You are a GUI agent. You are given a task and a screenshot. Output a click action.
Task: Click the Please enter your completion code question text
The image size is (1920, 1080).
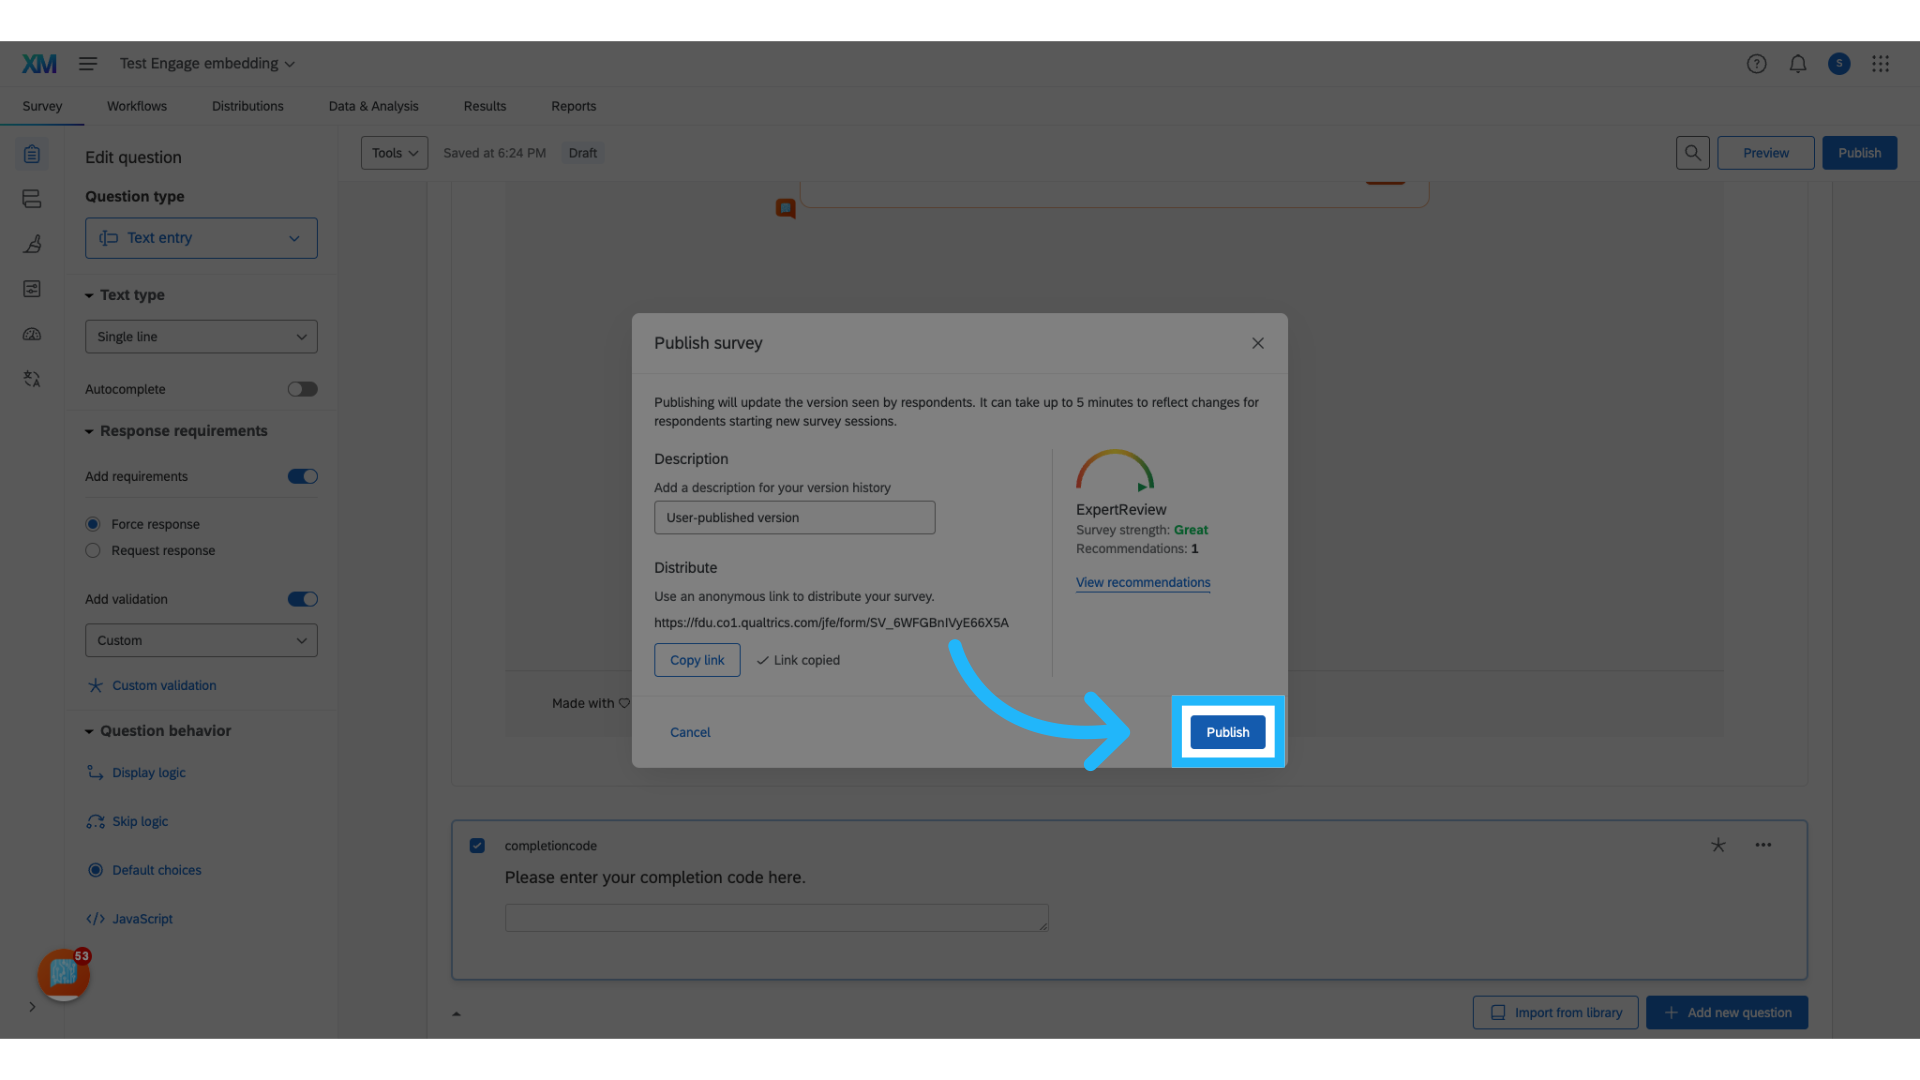[x=655, y=877]
